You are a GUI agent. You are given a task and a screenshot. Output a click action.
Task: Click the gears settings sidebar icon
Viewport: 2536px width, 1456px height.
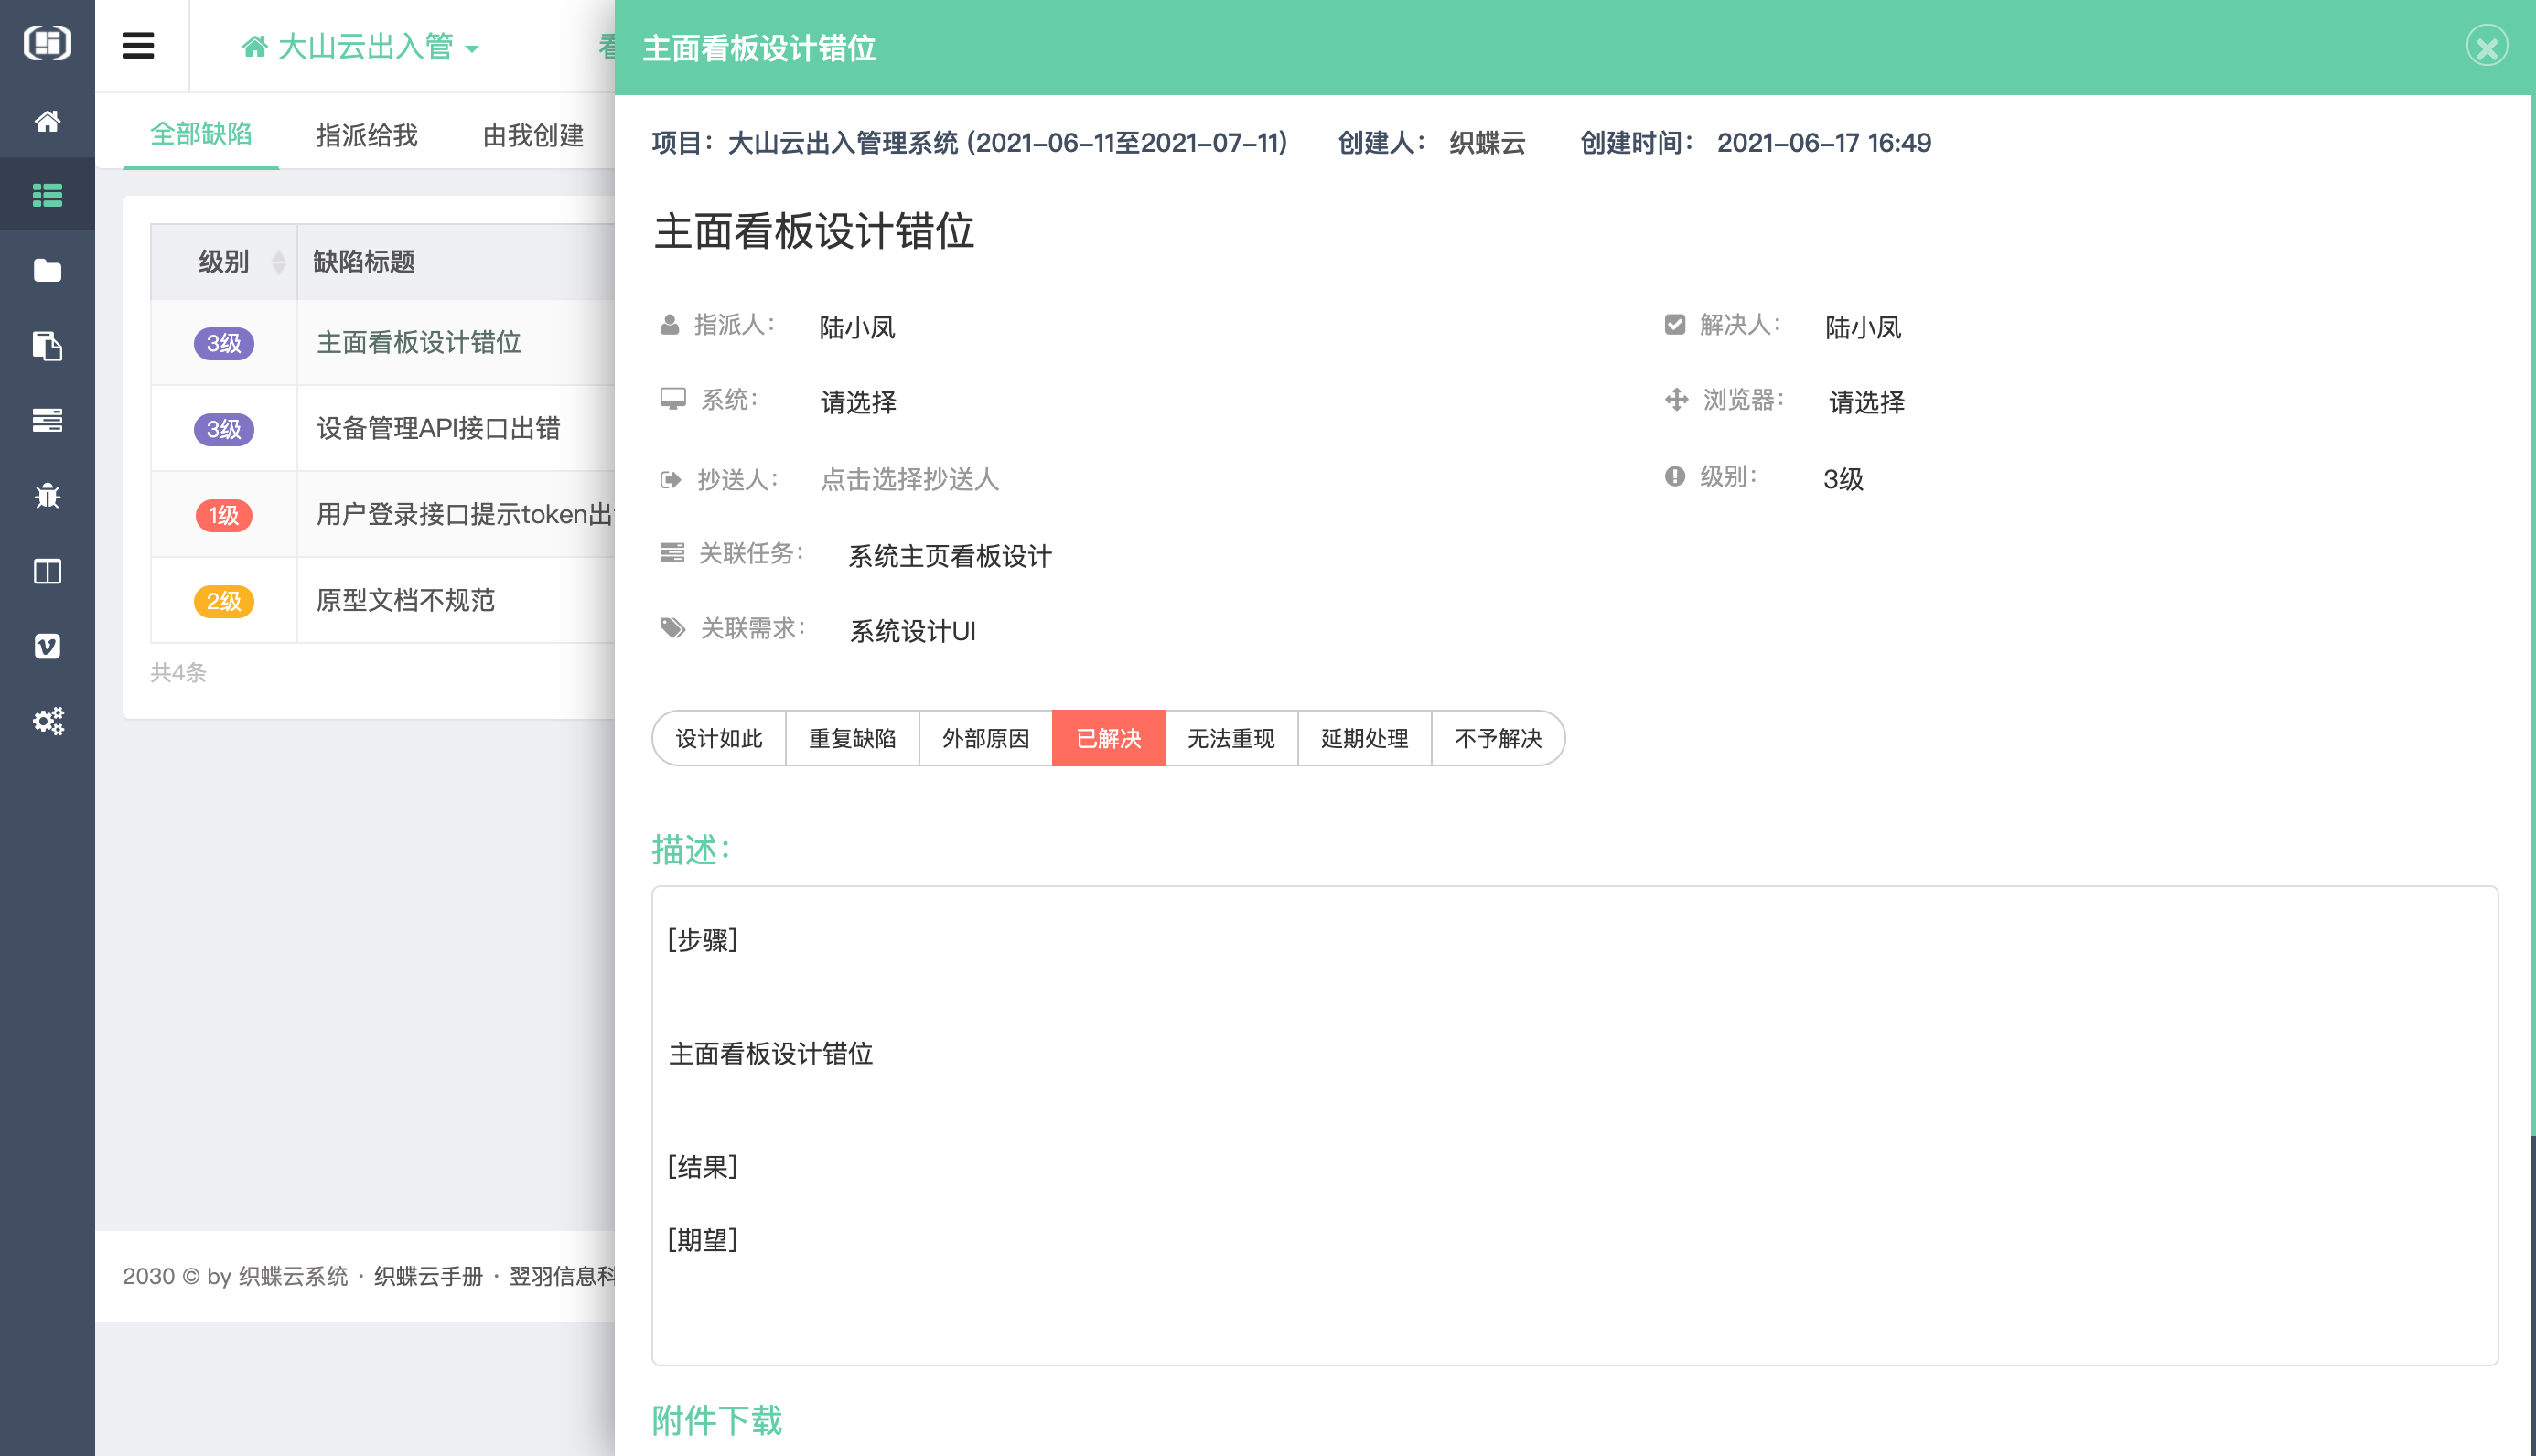tap(47, 721)
